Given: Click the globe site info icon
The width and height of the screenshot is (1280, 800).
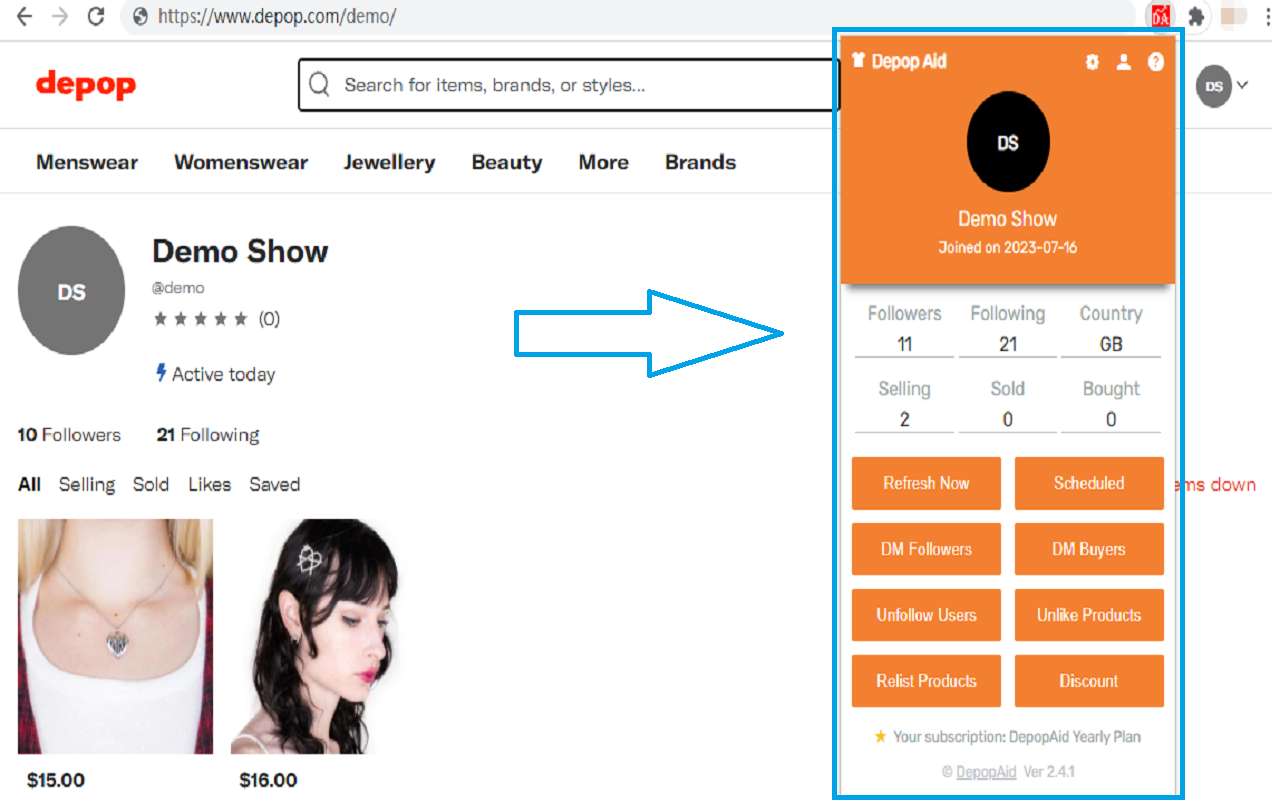Looking at the screenshot, I should pos(141,16).
